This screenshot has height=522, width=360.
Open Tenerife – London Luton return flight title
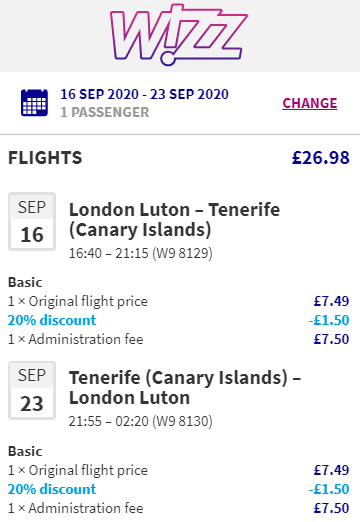[185, 388]
